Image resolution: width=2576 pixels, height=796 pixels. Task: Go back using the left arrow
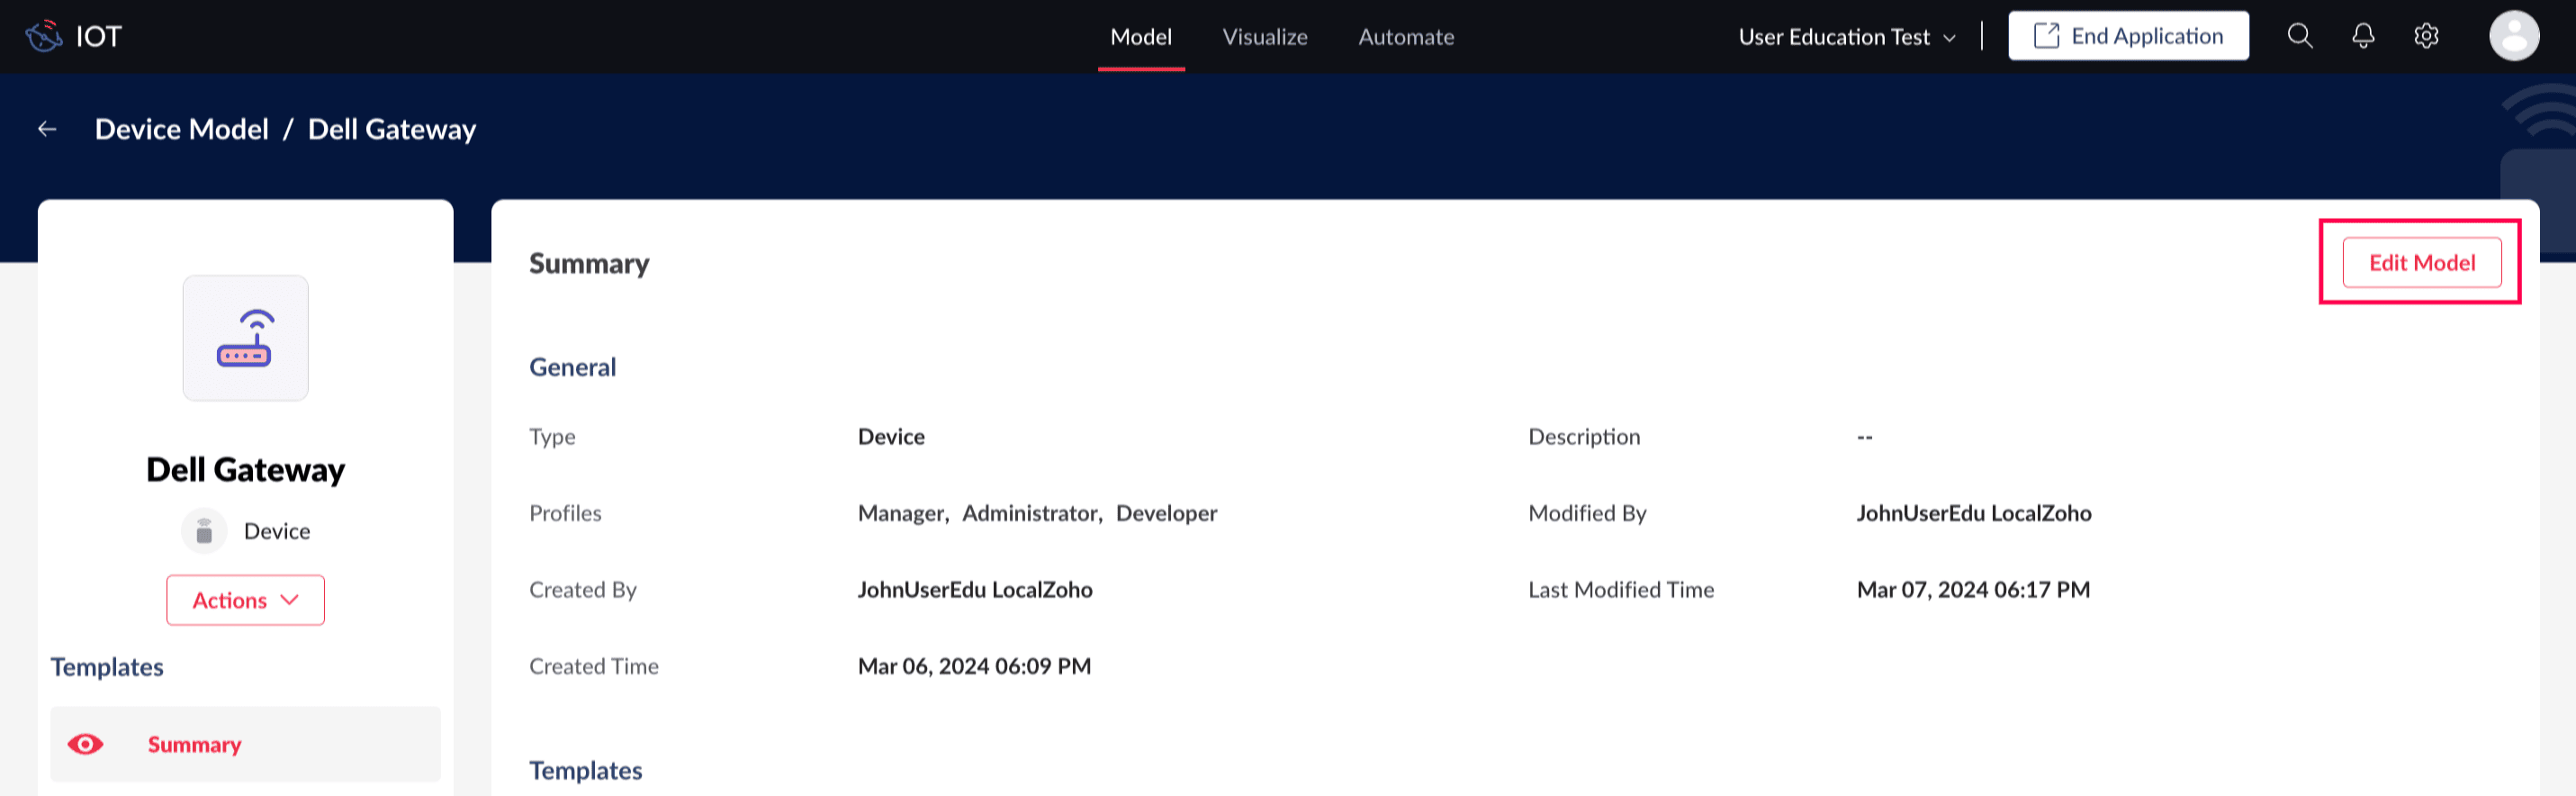click(x=47, y=129)
